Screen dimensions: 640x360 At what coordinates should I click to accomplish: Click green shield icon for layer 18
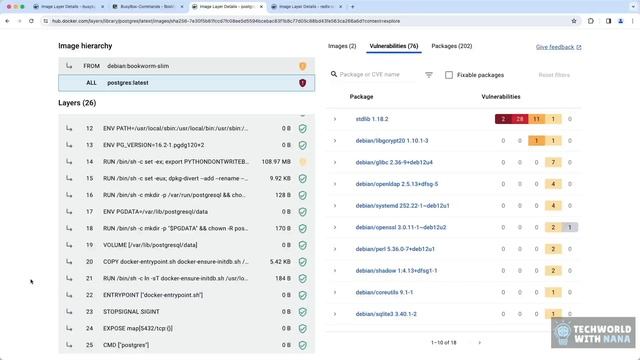click(x=302, y=229)
